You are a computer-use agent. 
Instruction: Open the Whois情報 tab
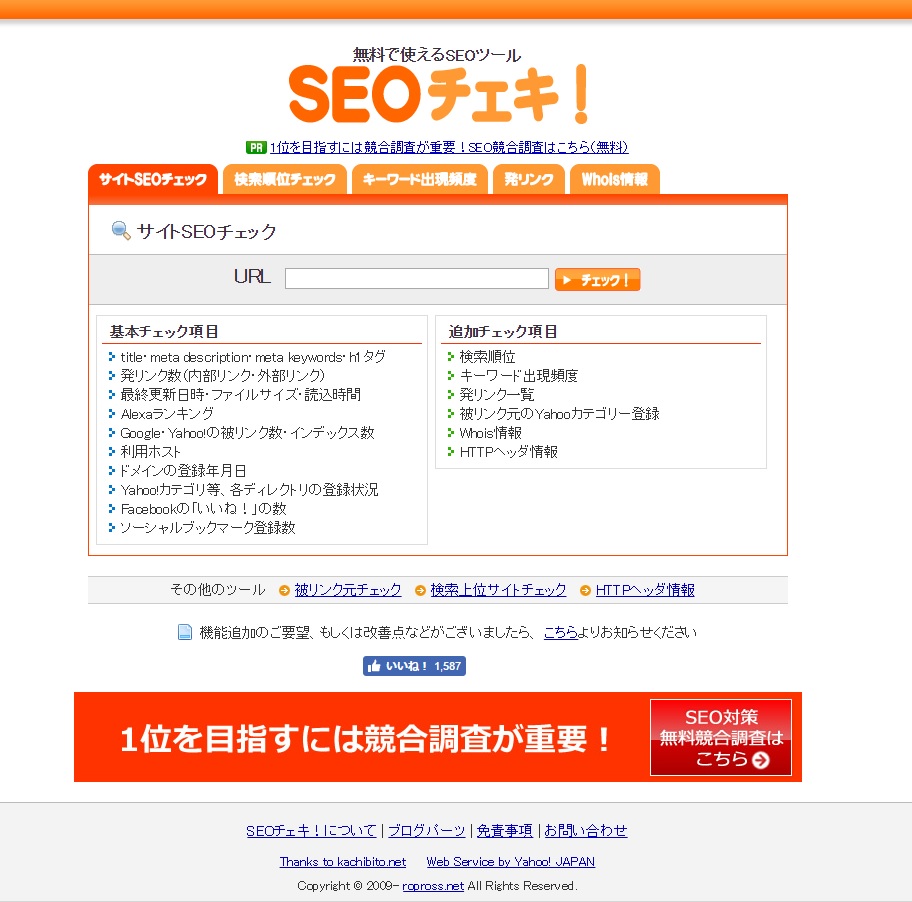click(x=615, y=179)
